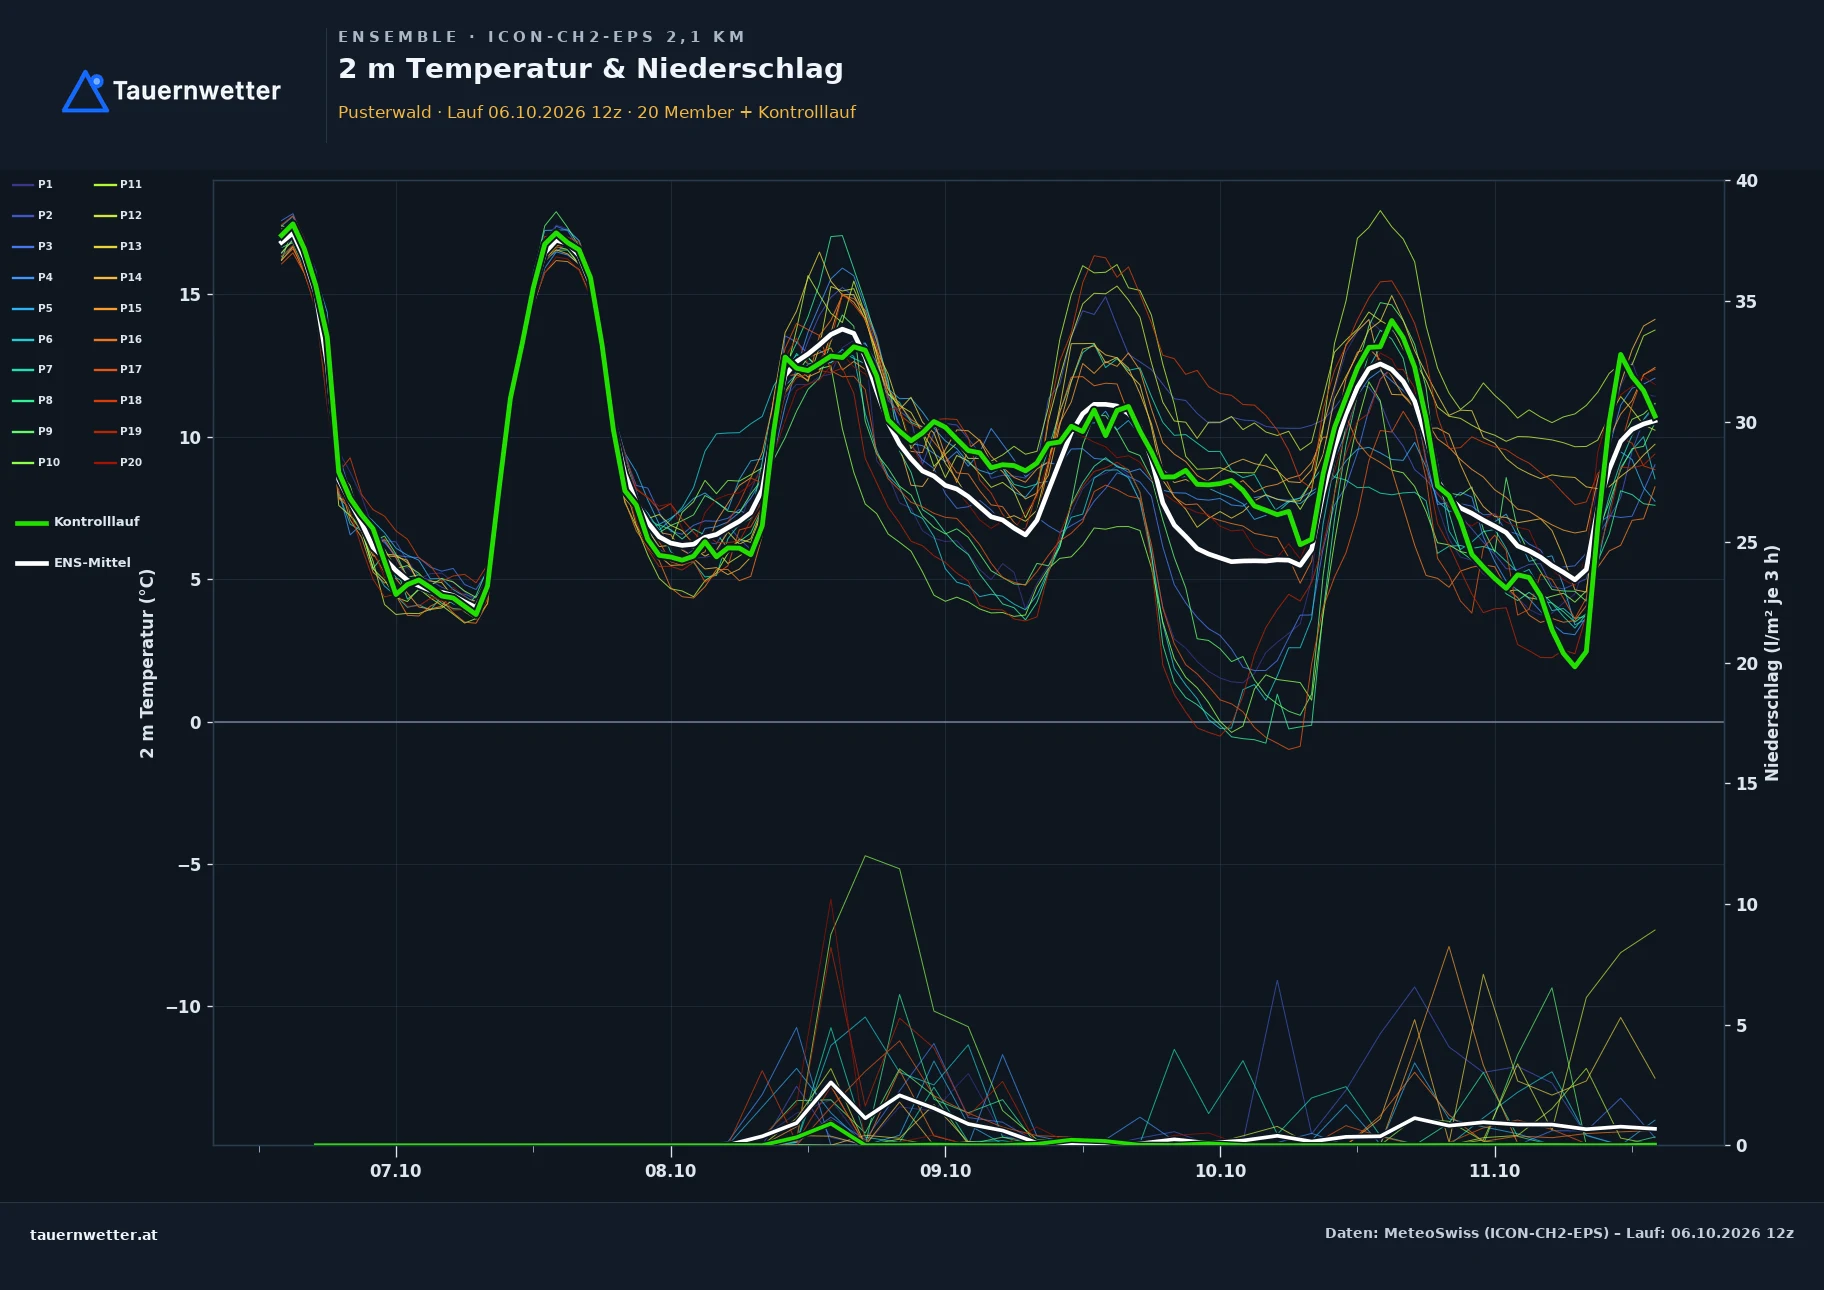Select the P17 legend entry
Viewport: 1824px width, 1290px height.
click(118, 369)
